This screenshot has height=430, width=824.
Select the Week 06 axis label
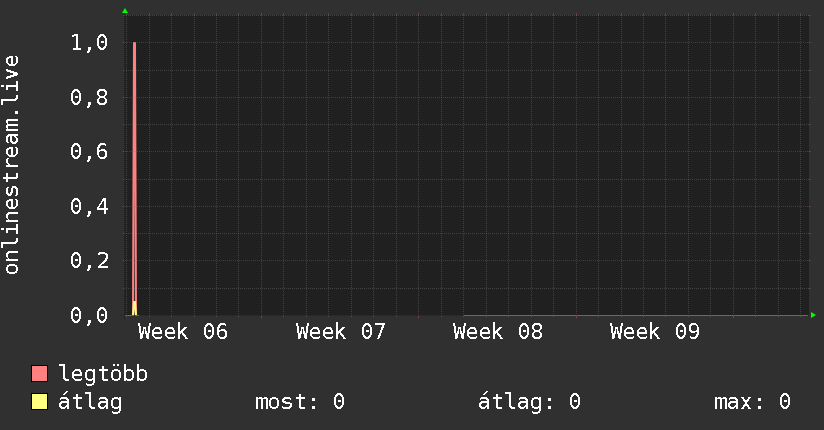(x=183, y=332)
